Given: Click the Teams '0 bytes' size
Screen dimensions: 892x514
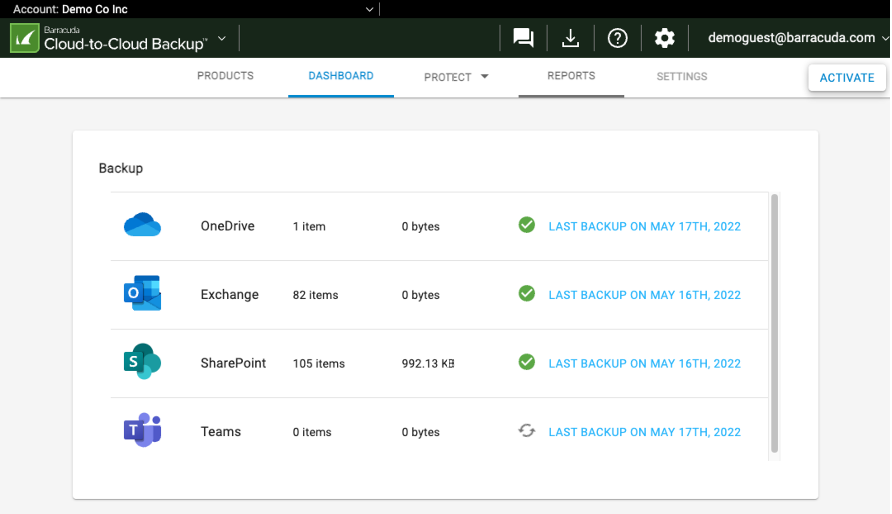Looking at the screenshot, I should [420, 432].
